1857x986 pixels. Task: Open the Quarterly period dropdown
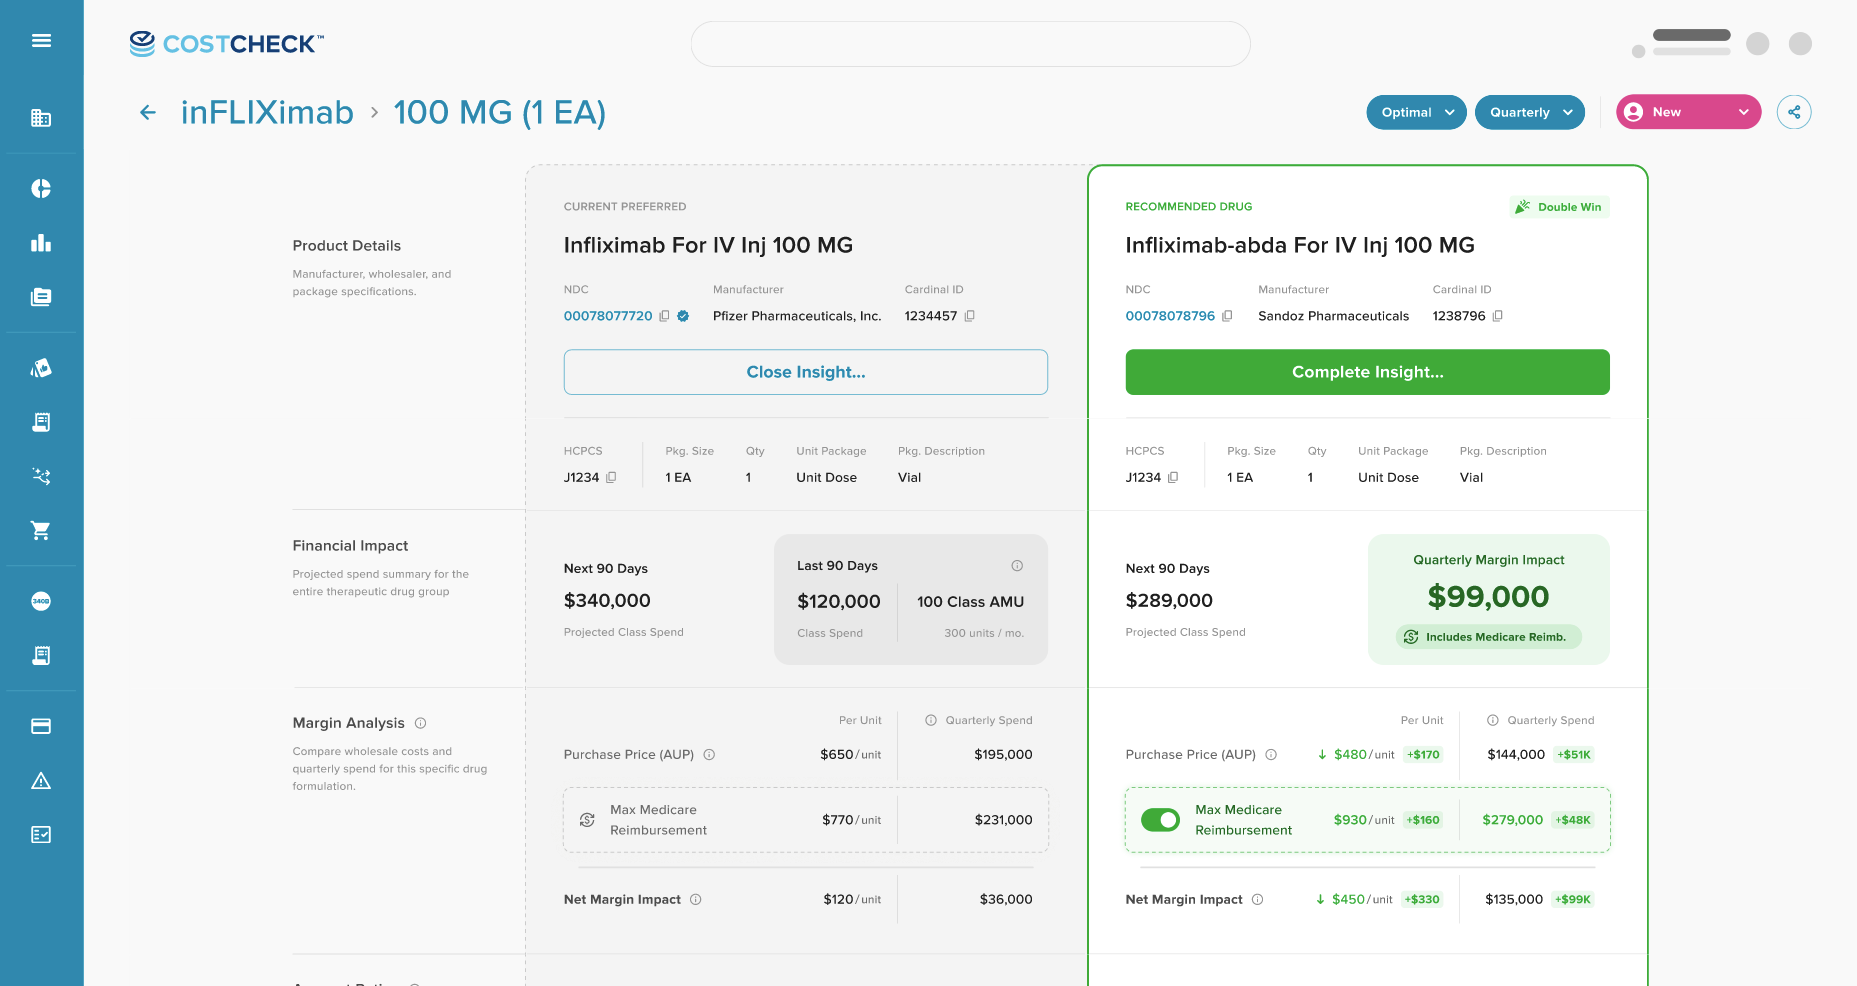tap(1530, 112)
